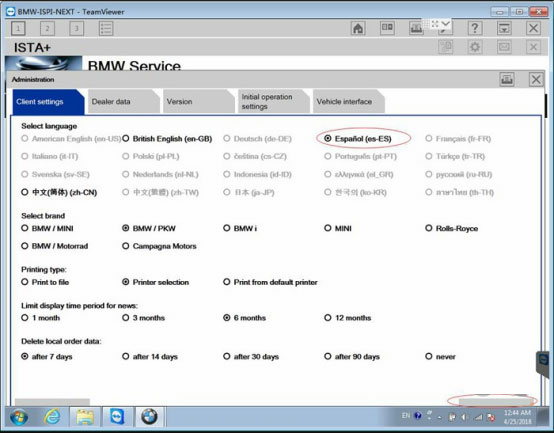Click the documents icon in ISTA+ bar

pos(446,47)
